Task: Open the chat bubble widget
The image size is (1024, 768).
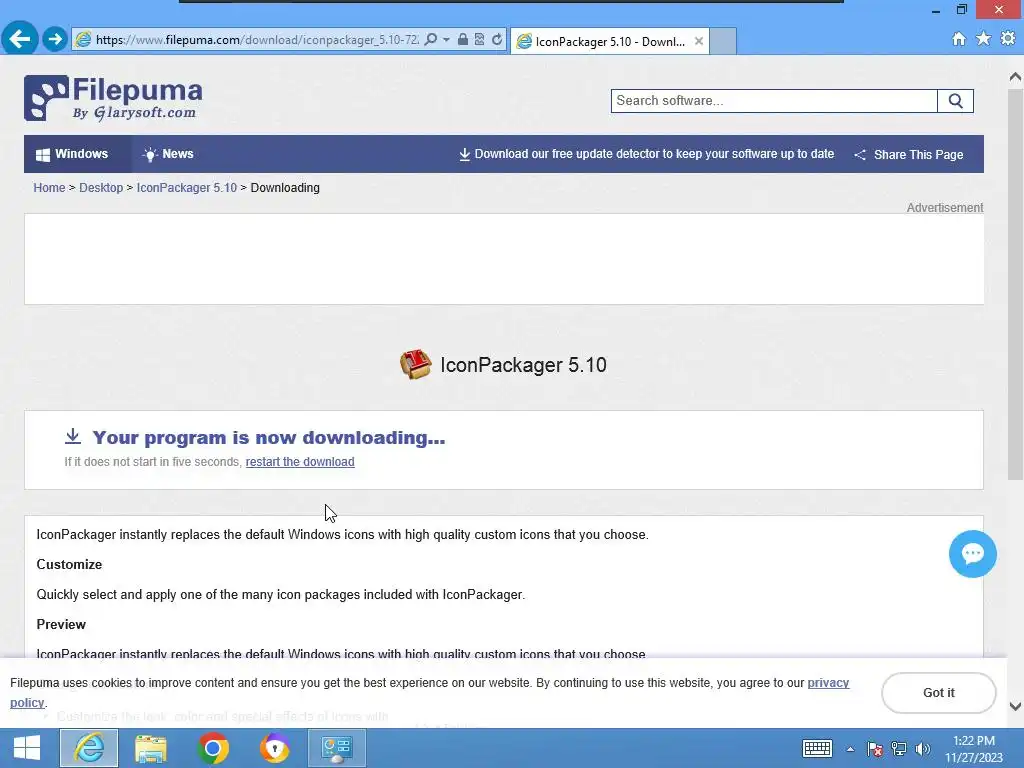Action: (972, 554)
